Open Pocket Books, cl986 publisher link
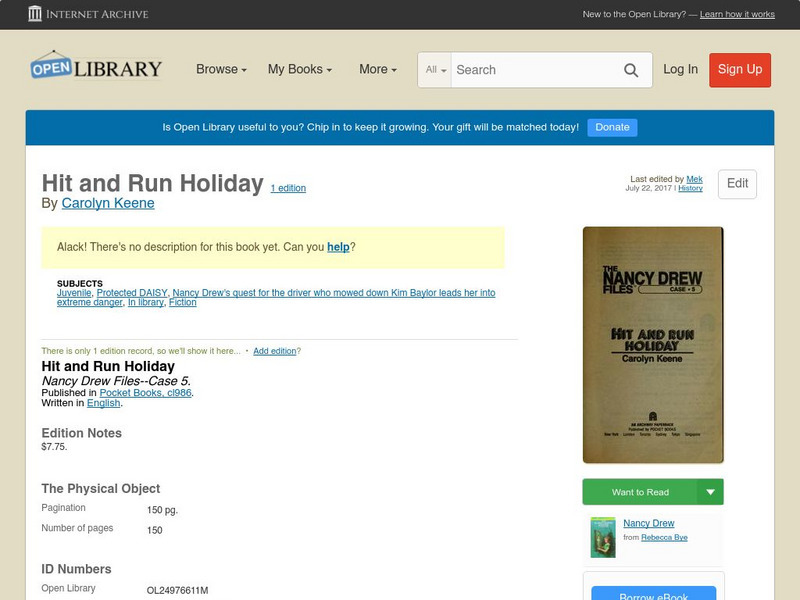800x600 pixels. point(145,393)
